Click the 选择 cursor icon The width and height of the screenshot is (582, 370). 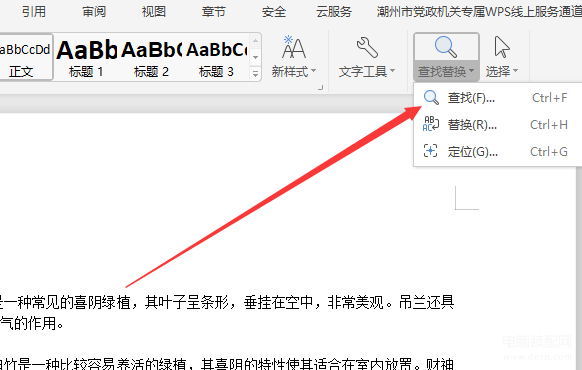(502, 47)
